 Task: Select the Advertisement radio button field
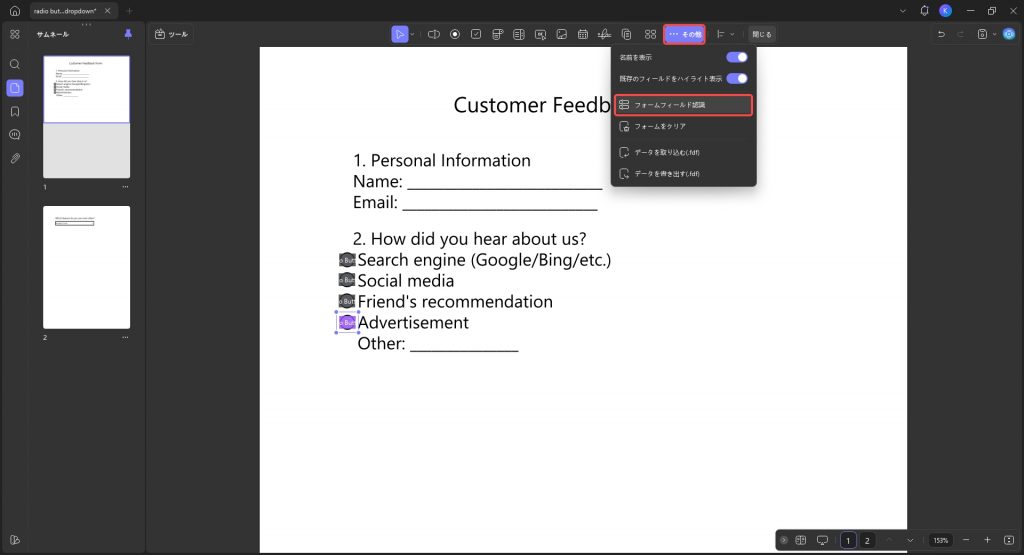(347, 323)
